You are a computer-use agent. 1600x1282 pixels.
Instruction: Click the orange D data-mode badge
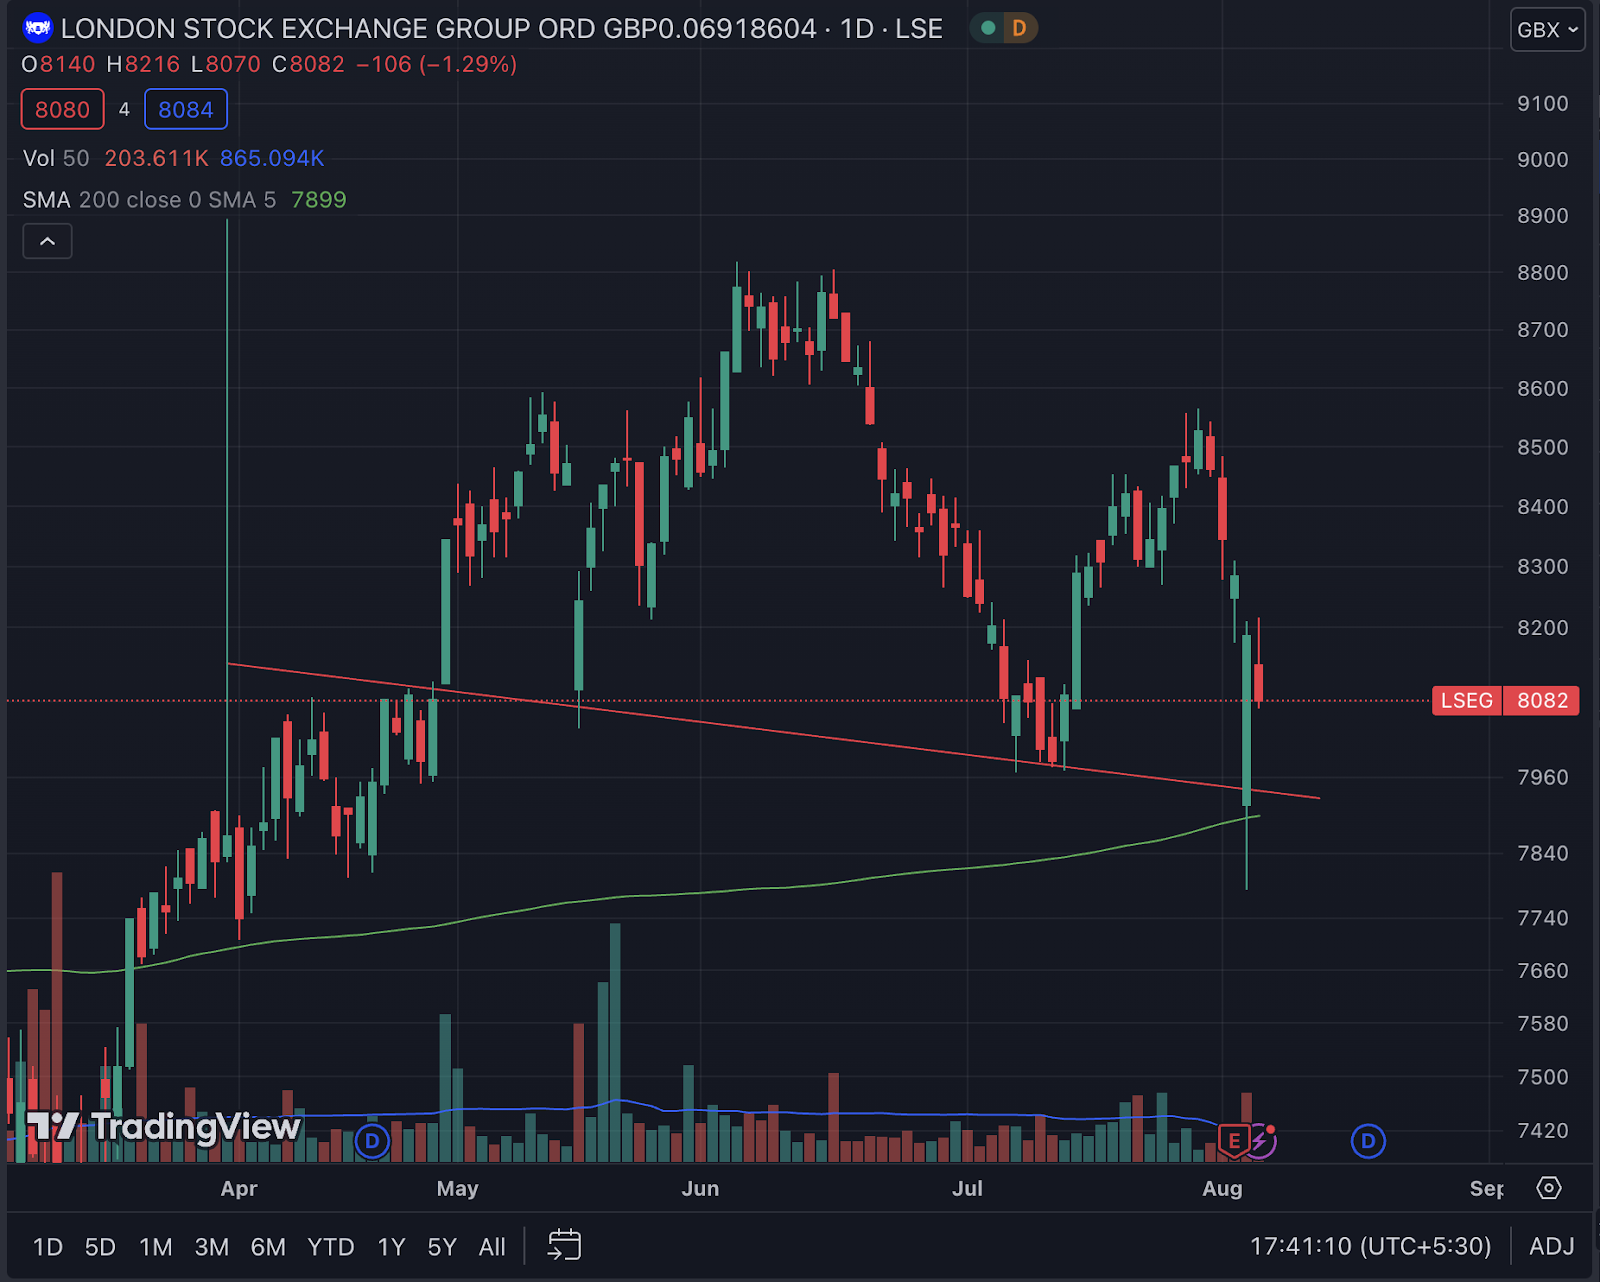coord(1019,28)
